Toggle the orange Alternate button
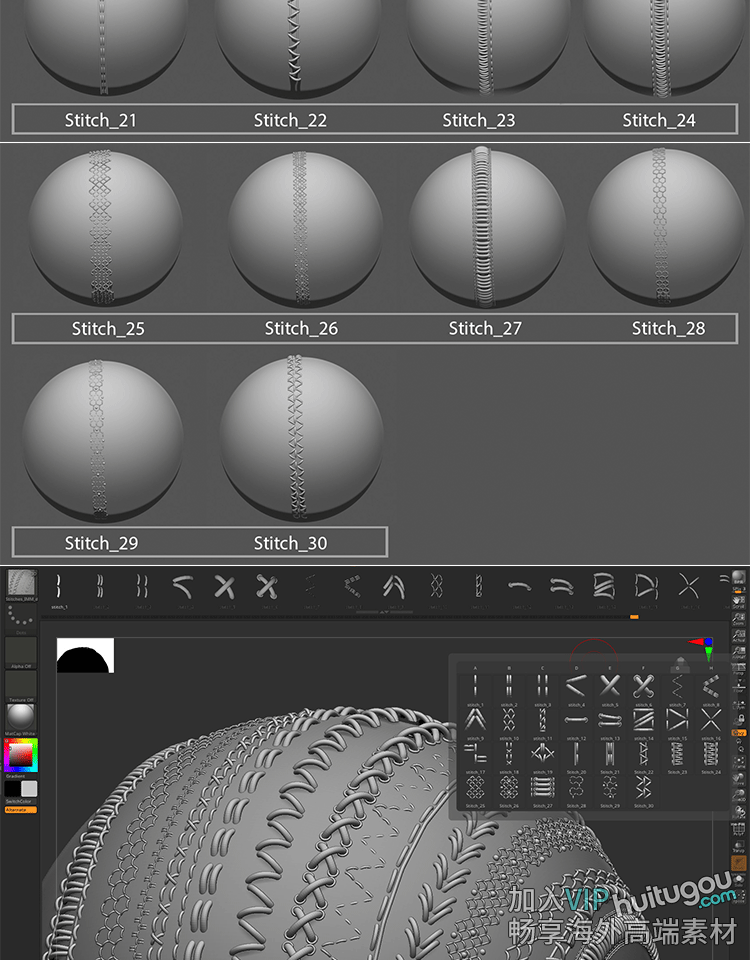Viewport: 750px width, 960px height. click(x=21, y=809)
